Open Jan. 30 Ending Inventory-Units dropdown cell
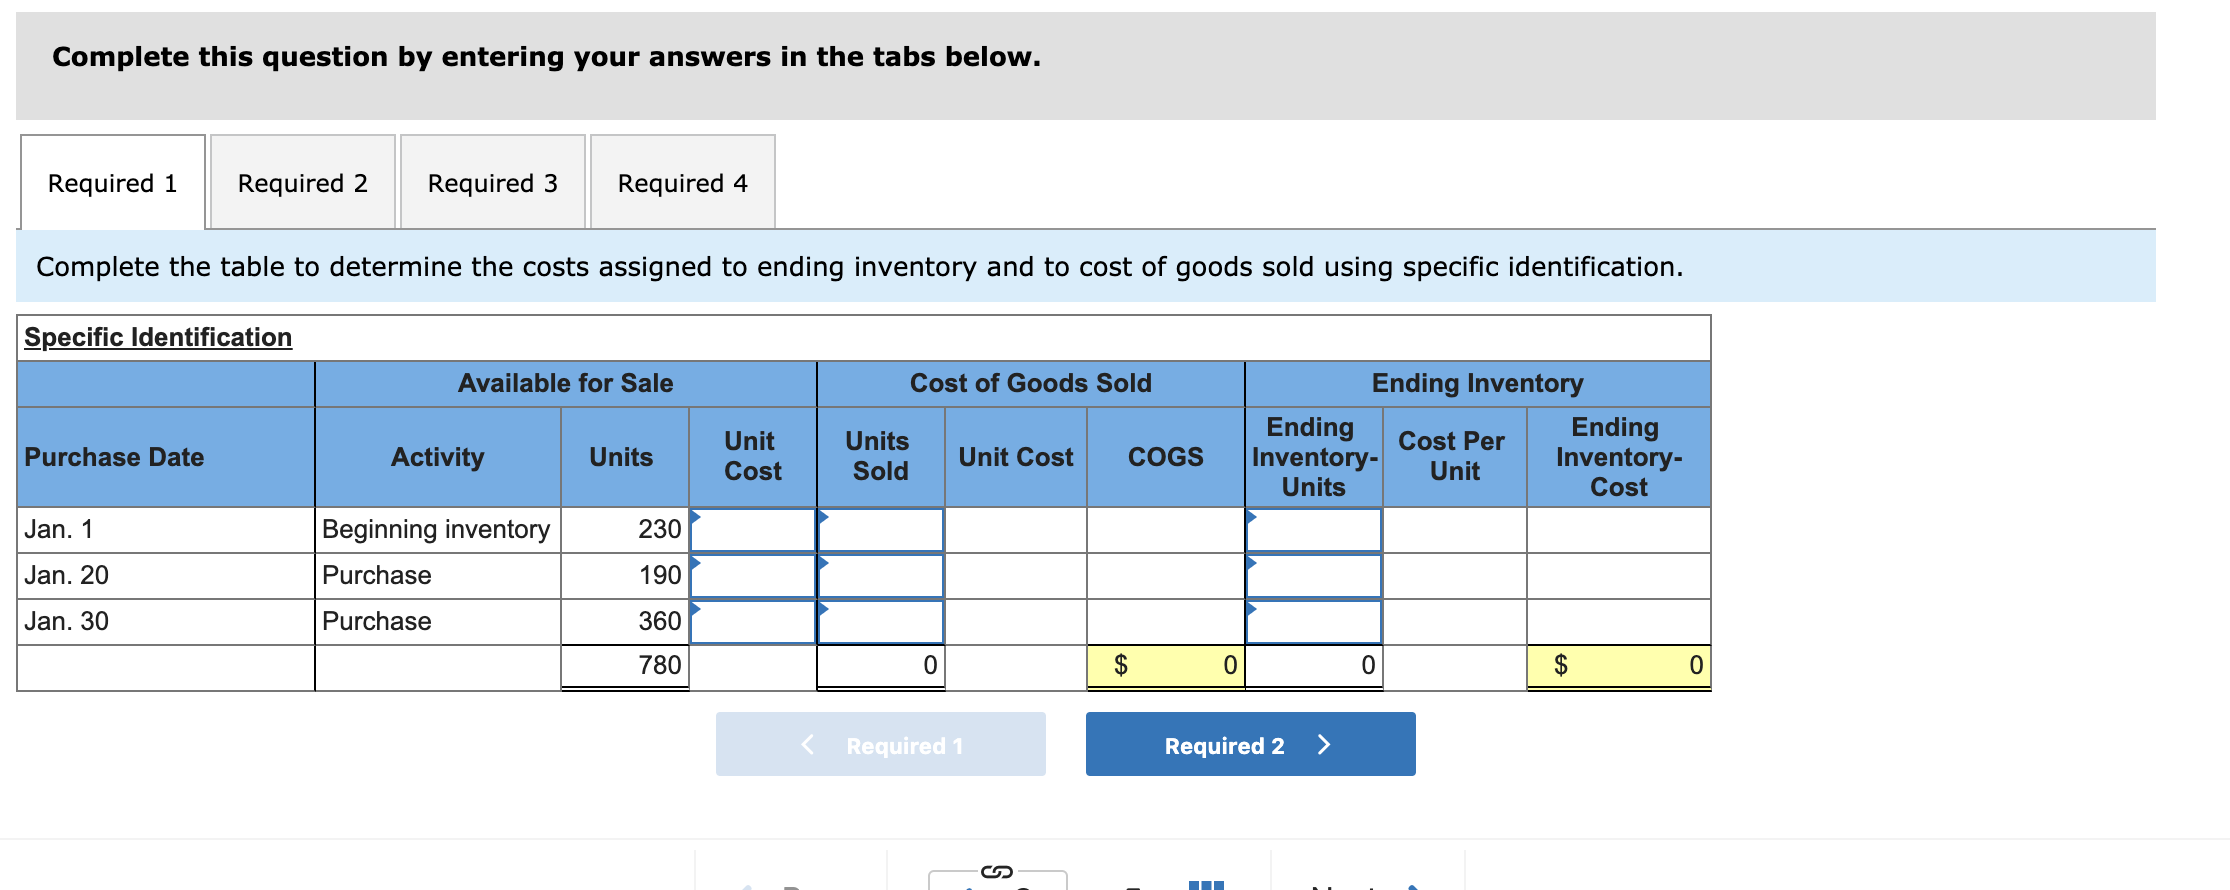This screenshot has height=890, width=2230. pyautogui.click(x=1313, y=622)
